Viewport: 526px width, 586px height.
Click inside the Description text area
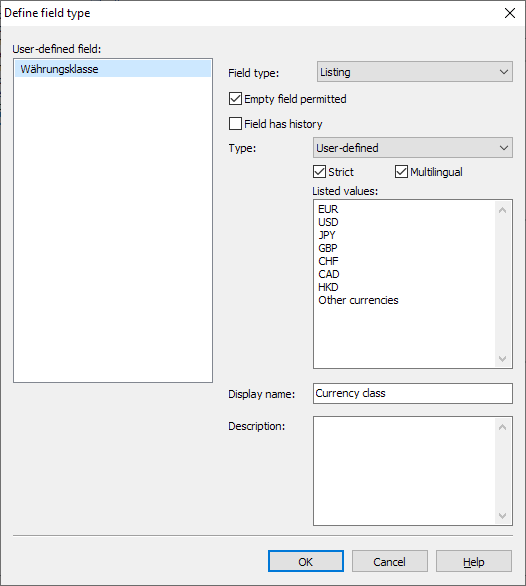pos(405,471)
